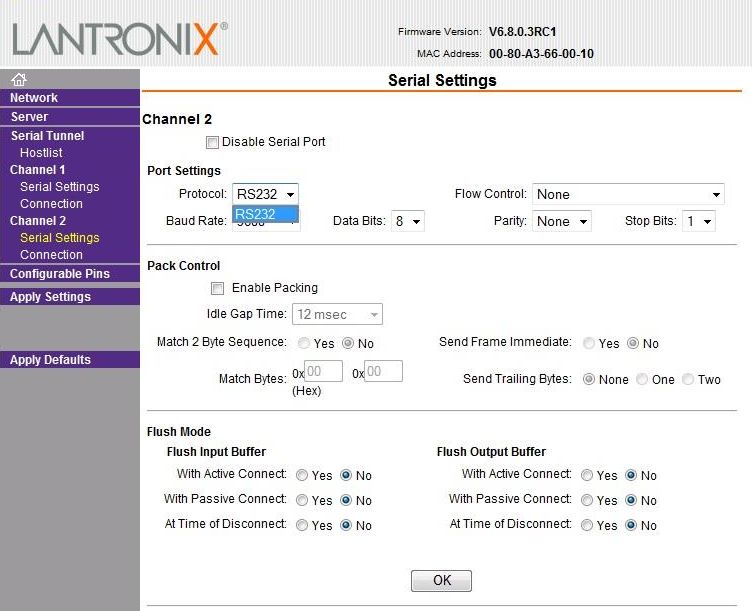The image size is (752, 611).
Task: Choose Yes for Send Frame Immediate
Action: point(589,343)
